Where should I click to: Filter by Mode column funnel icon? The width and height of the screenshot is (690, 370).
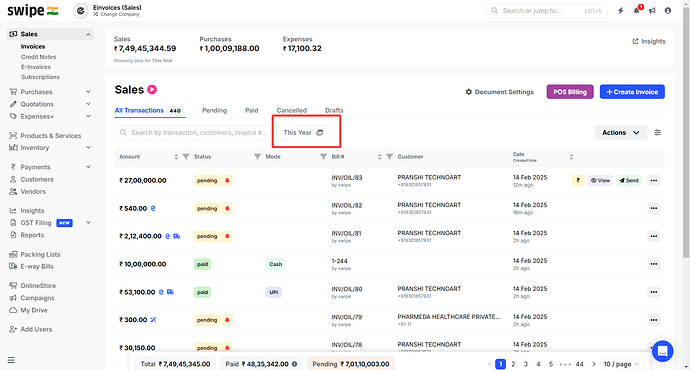pyautogui.click(x=323, y=157)
